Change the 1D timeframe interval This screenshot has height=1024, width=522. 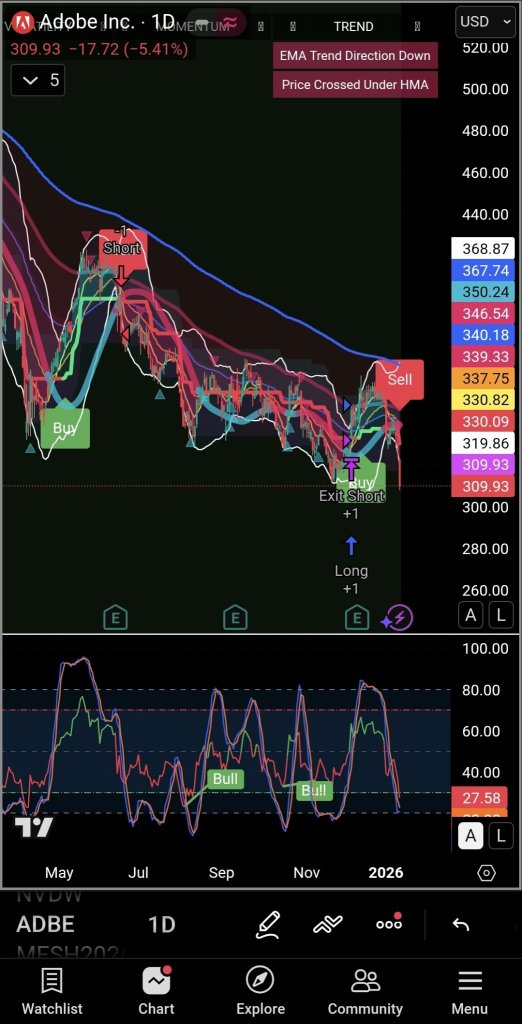click(x=161, y=924)
